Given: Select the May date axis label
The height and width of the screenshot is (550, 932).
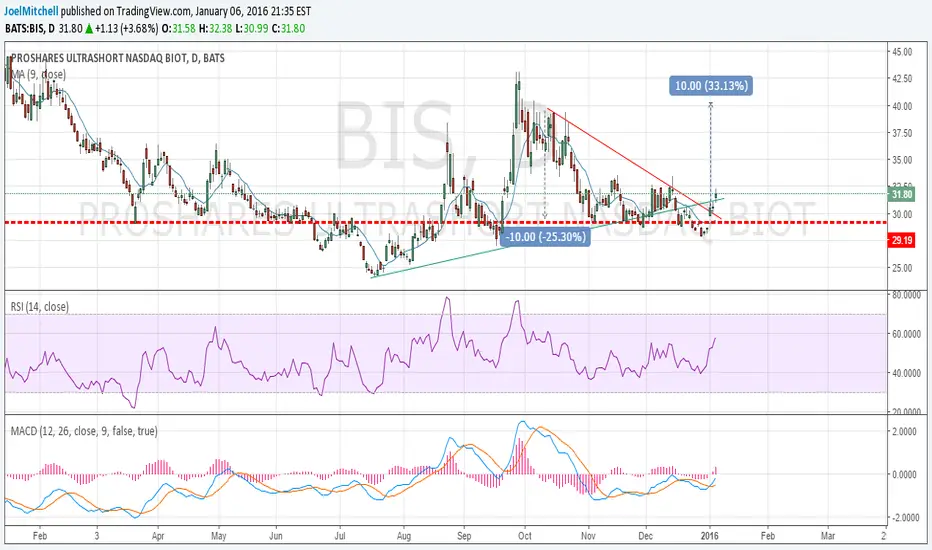Looking at the screenshot, I should click(x=219, y=536).
